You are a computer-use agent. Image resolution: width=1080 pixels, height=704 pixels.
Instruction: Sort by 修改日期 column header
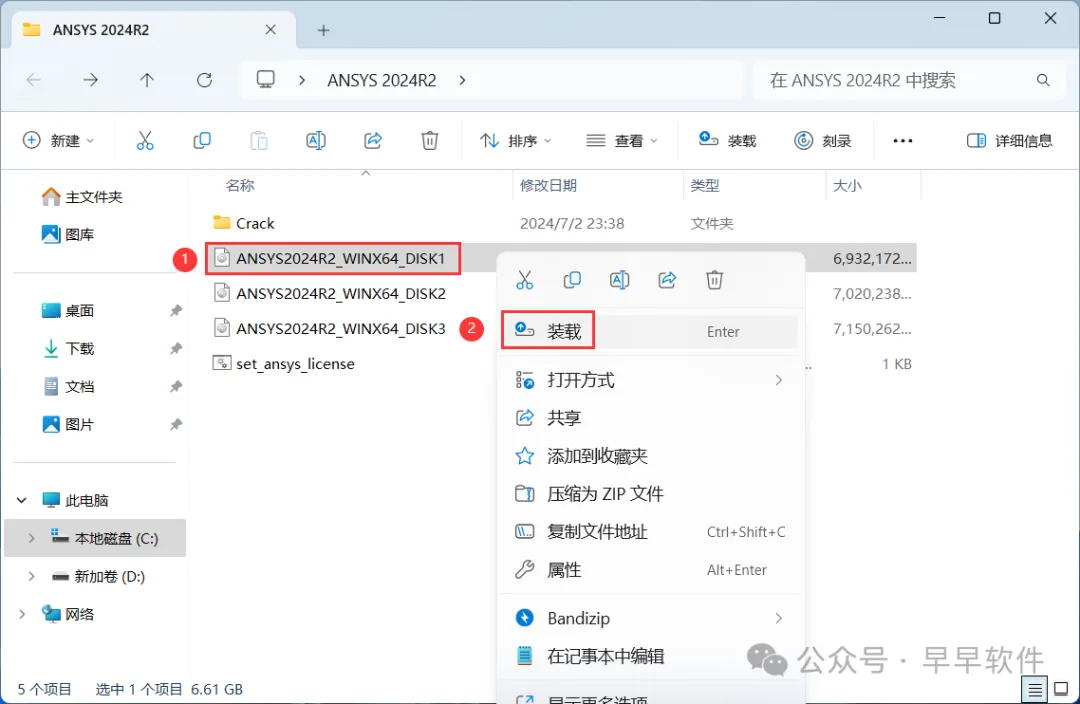click(x=548, y=185)
